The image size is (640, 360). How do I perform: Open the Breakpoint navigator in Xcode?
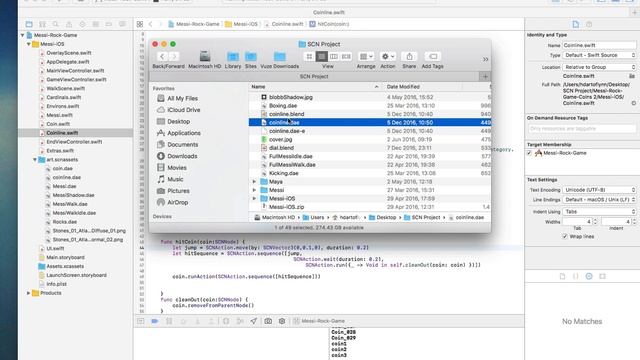tap(109, 24)
